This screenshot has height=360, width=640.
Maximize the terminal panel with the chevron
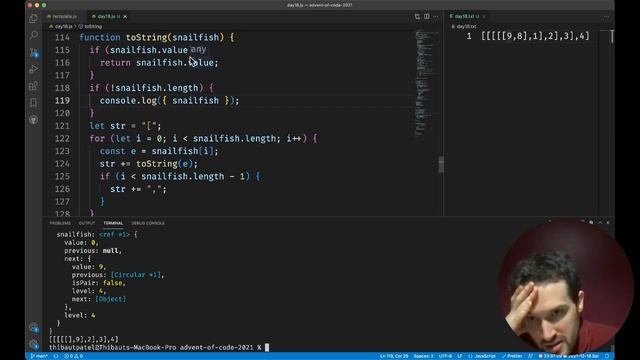pos(600,223)
